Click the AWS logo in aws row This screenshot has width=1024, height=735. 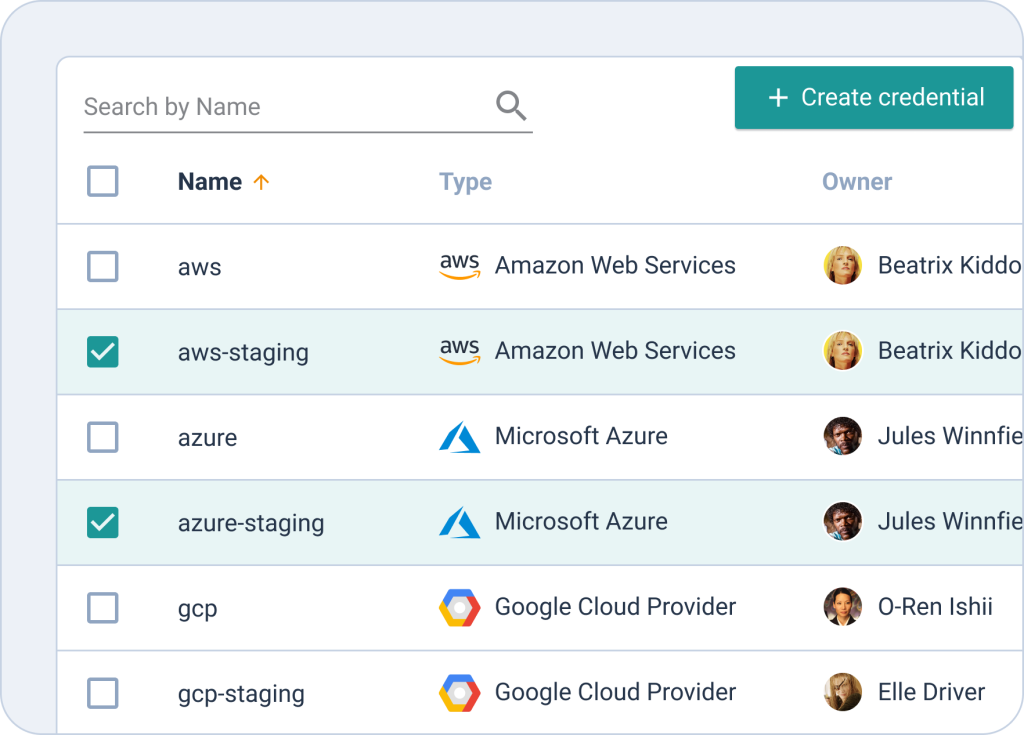click(x=459, y=266)
